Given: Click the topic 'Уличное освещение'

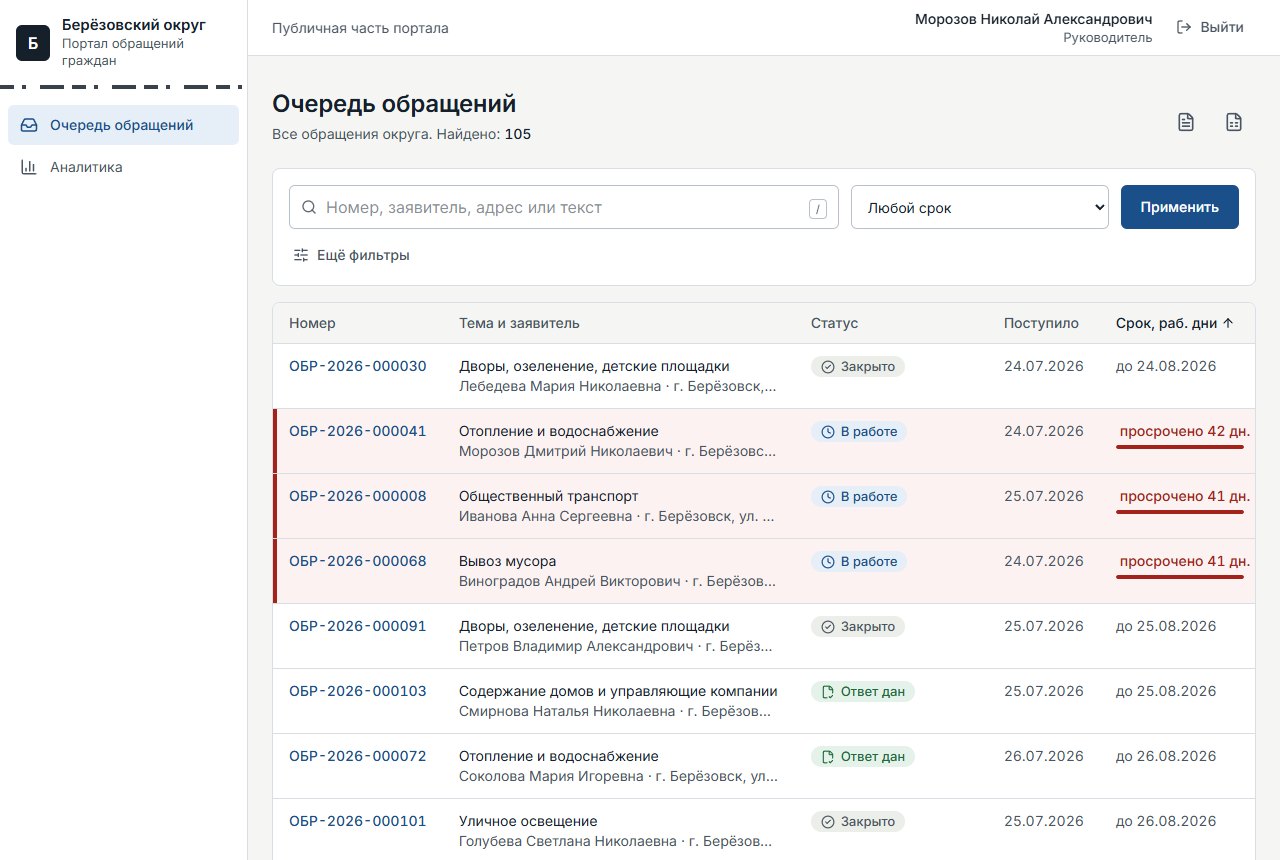Looking at the screenshot, I should (x=528, y=821).
